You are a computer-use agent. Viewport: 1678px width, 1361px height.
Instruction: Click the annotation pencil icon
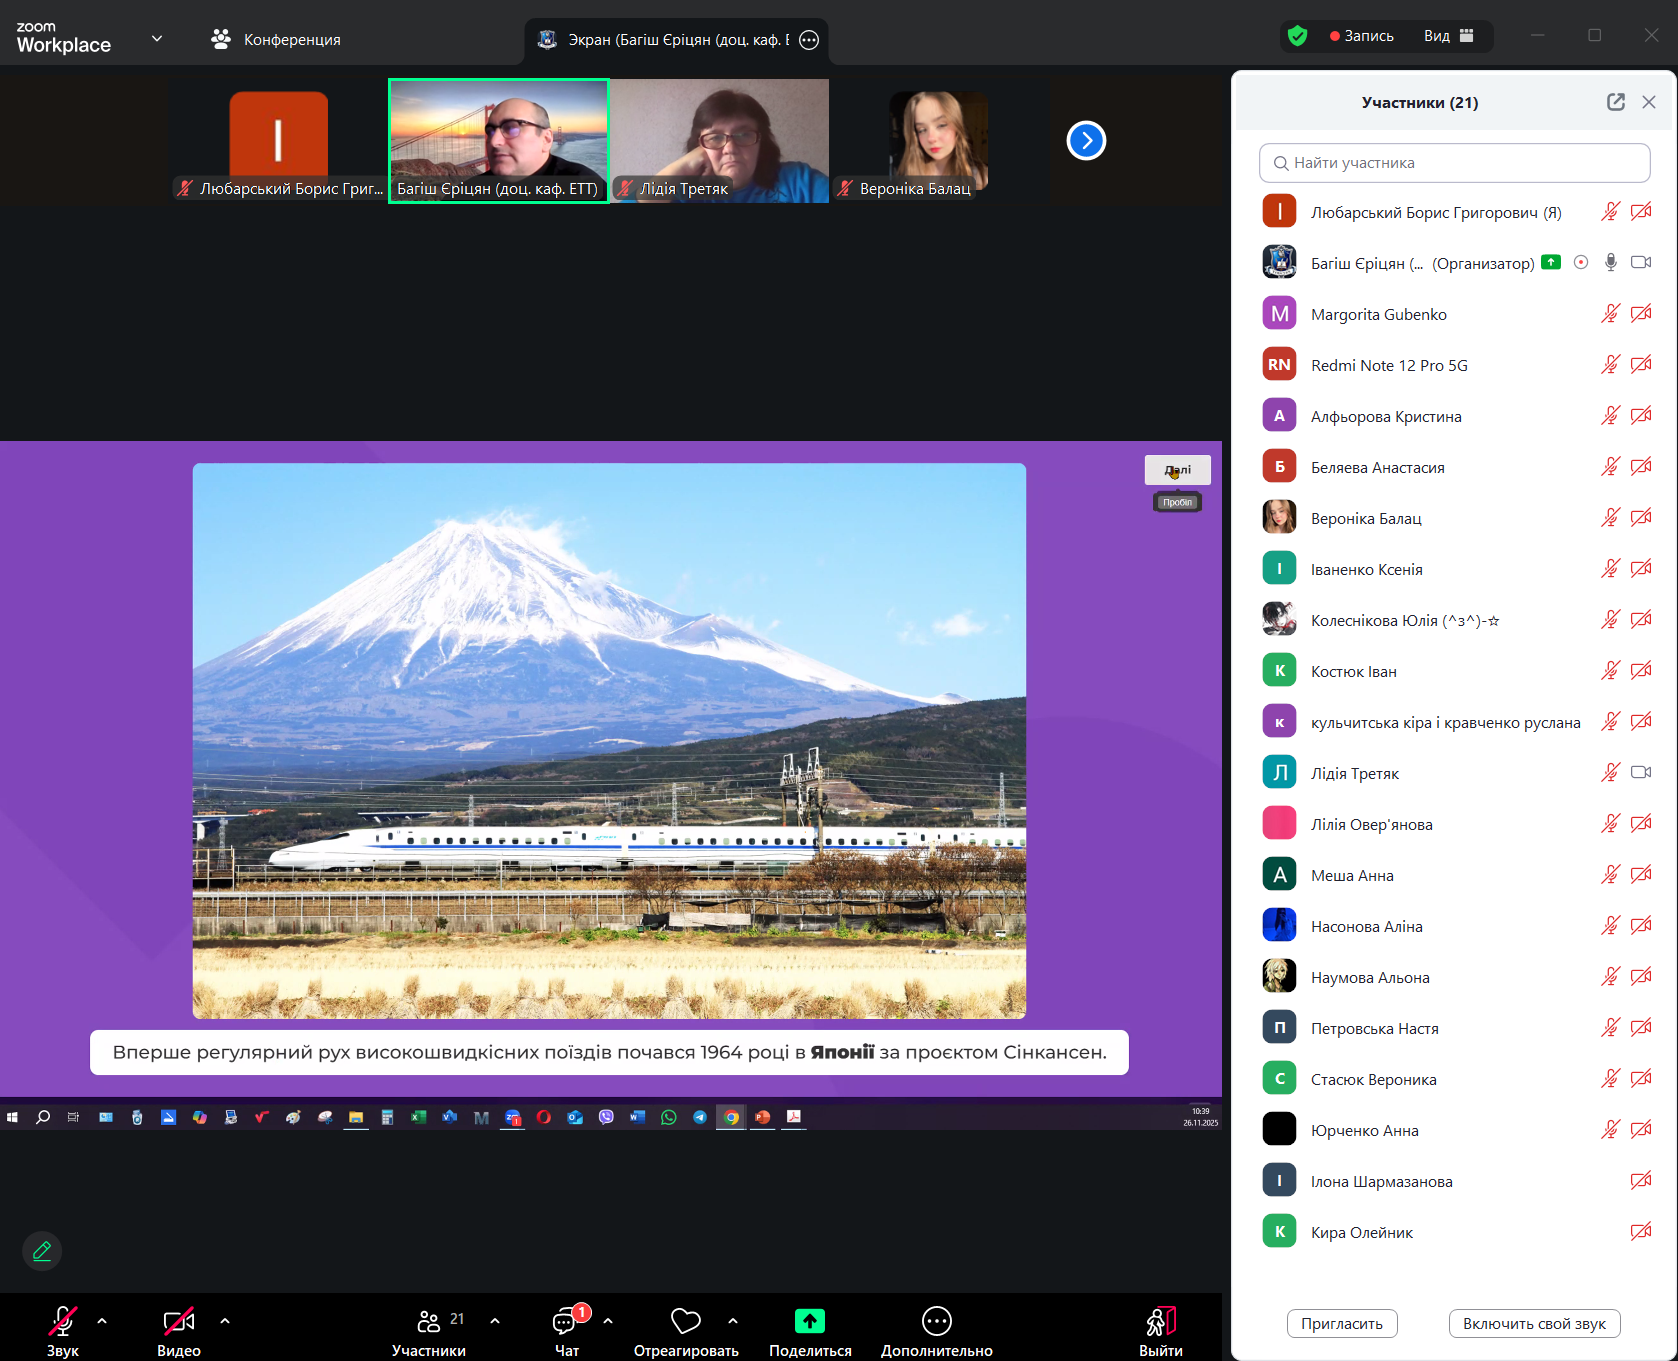(x=42, y=1251)
